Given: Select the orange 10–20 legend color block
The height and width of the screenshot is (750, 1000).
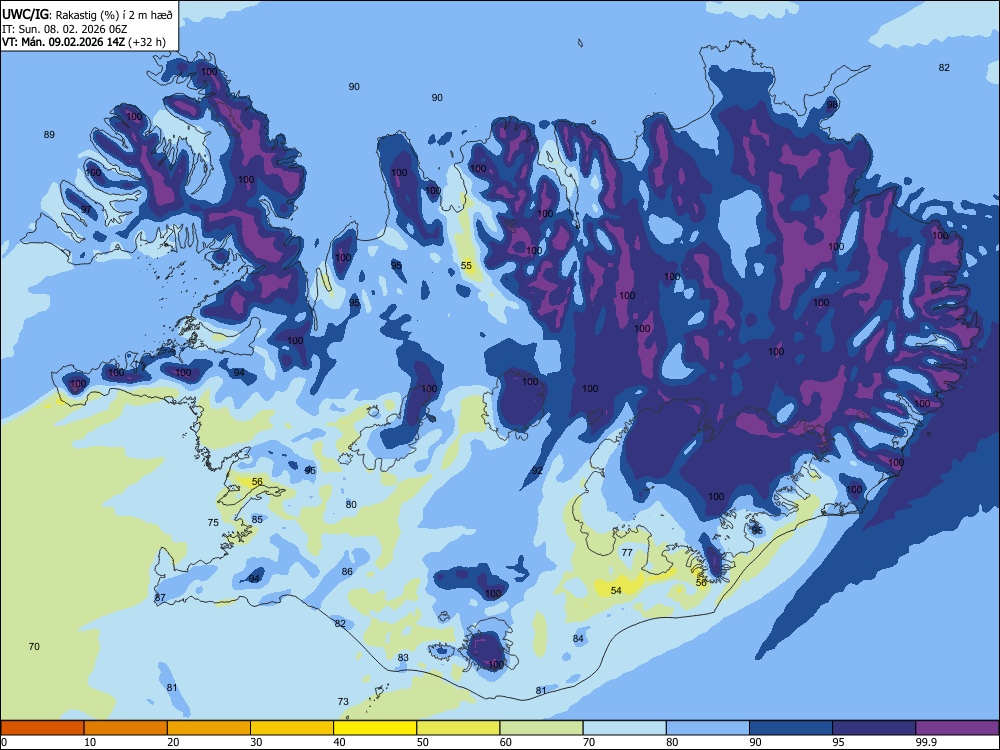Looking at the screenshot, I should tap(126, 728).
